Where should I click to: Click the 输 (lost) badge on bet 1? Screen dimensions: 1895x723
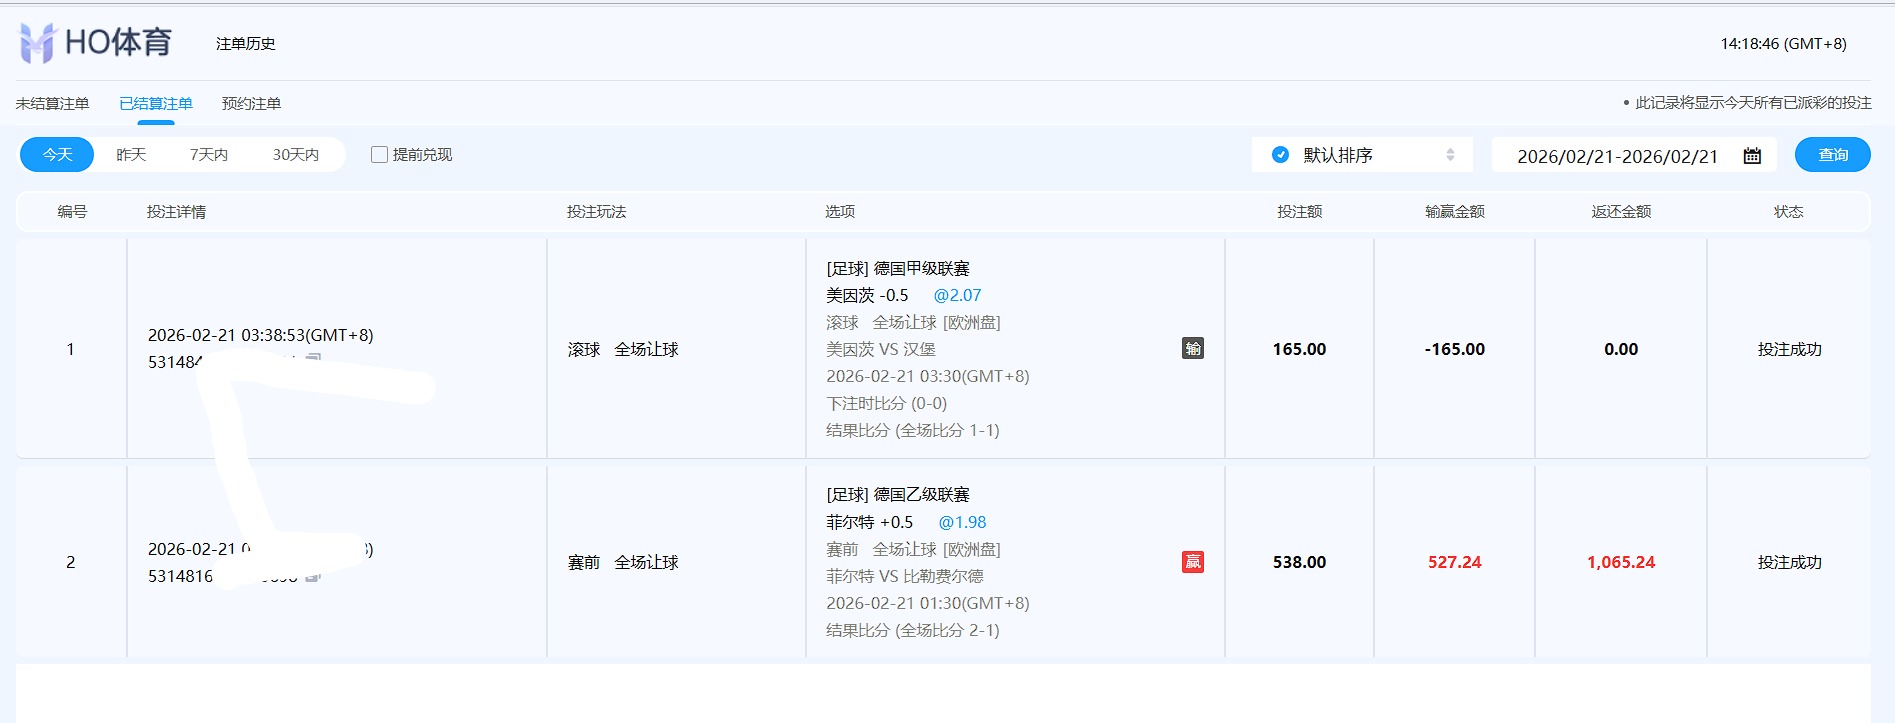[x=1192, y=349]
